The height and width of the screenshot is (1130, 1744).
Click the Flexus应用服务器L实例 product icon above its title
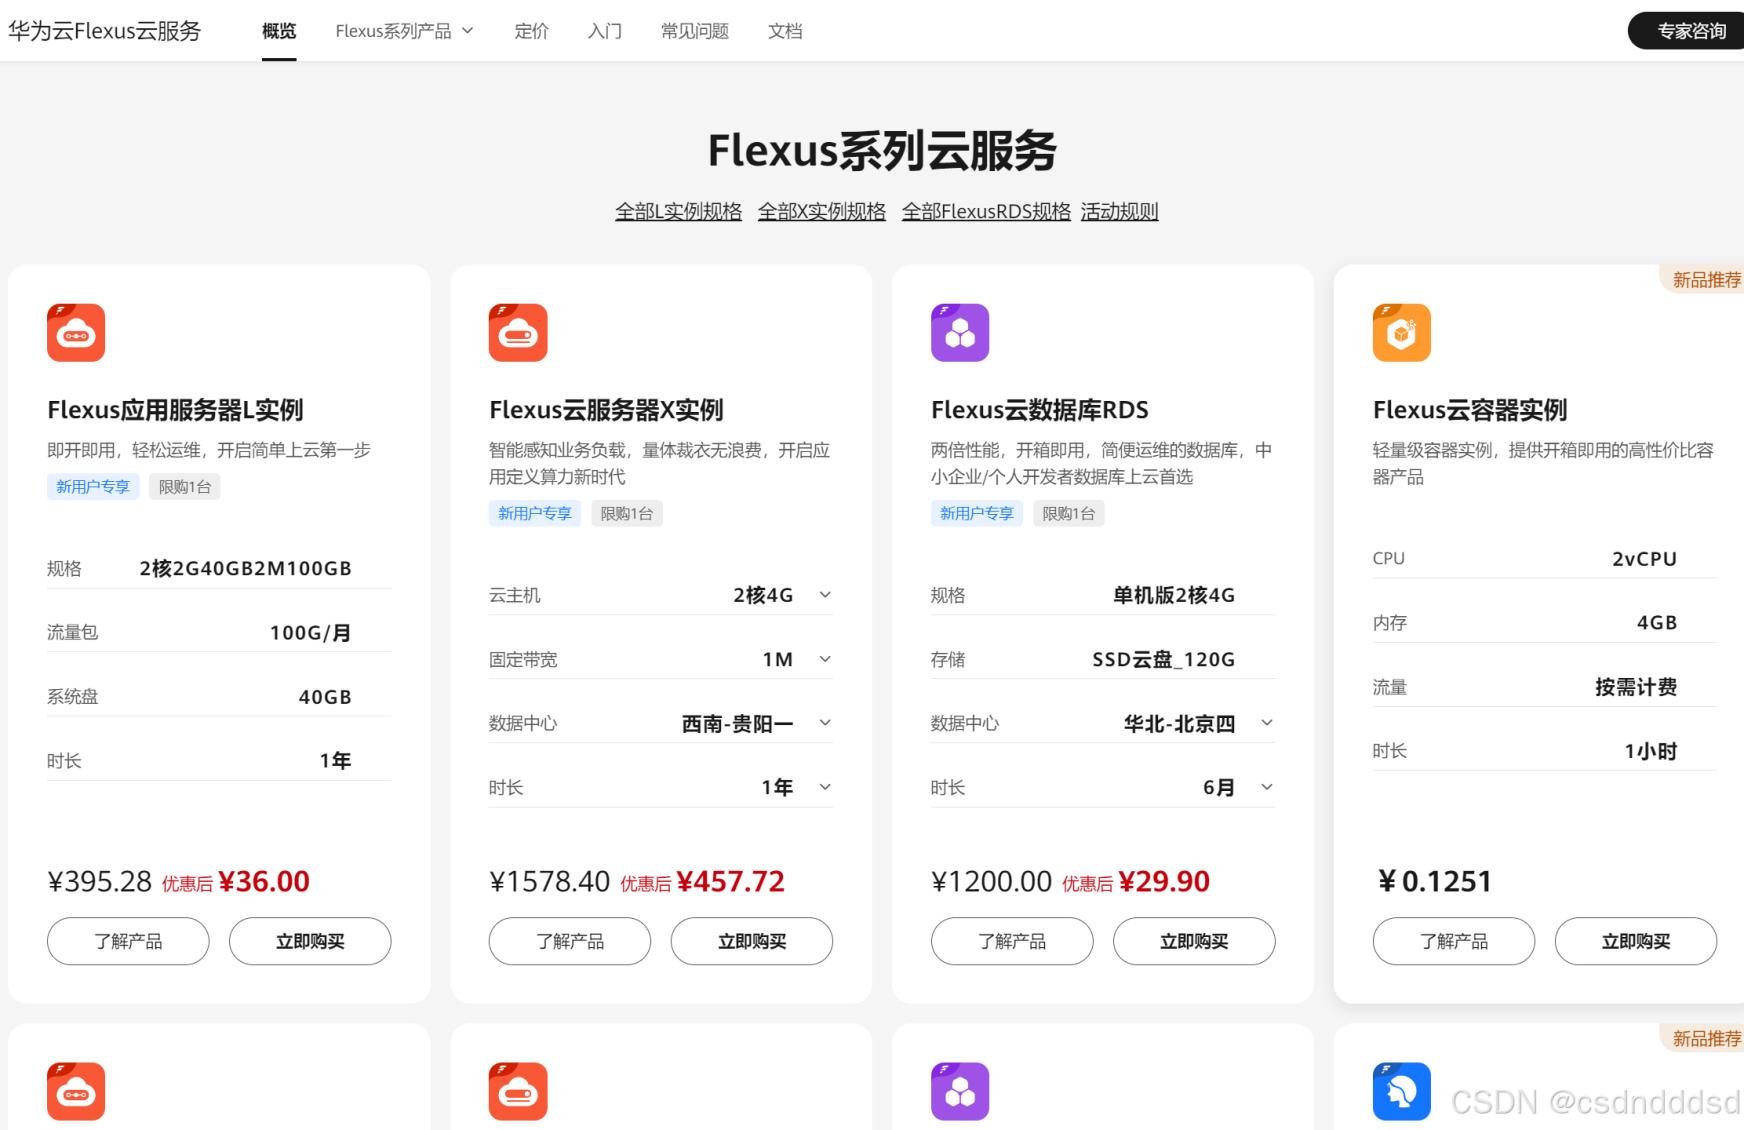76,333
